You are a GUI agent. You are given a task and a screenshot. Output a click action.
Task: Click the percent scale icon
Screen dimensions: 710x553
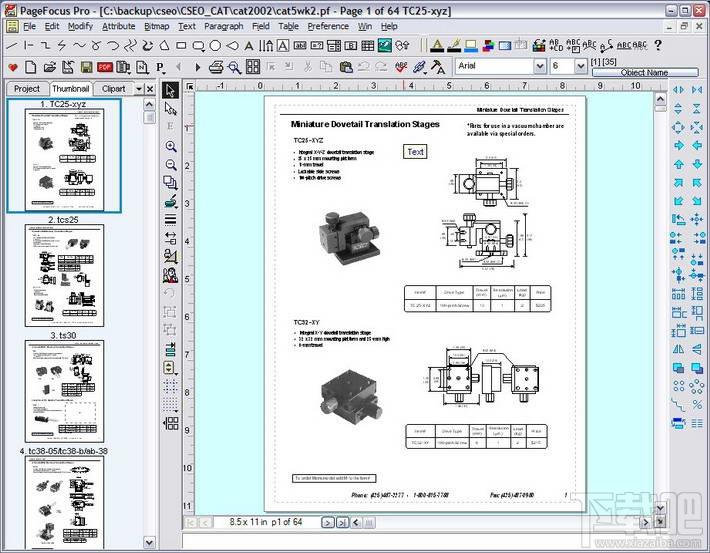point(697,404)
